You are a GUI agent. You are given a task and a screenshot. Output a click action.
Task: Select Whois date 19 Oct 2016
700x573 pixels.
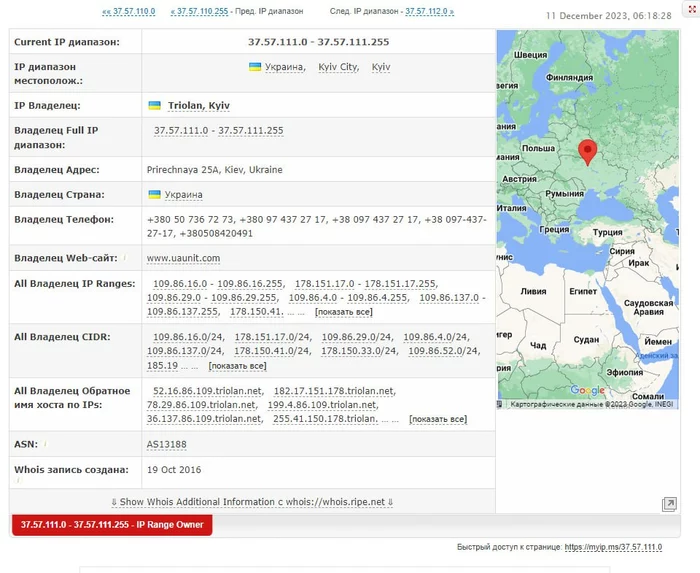click(174, 469)
